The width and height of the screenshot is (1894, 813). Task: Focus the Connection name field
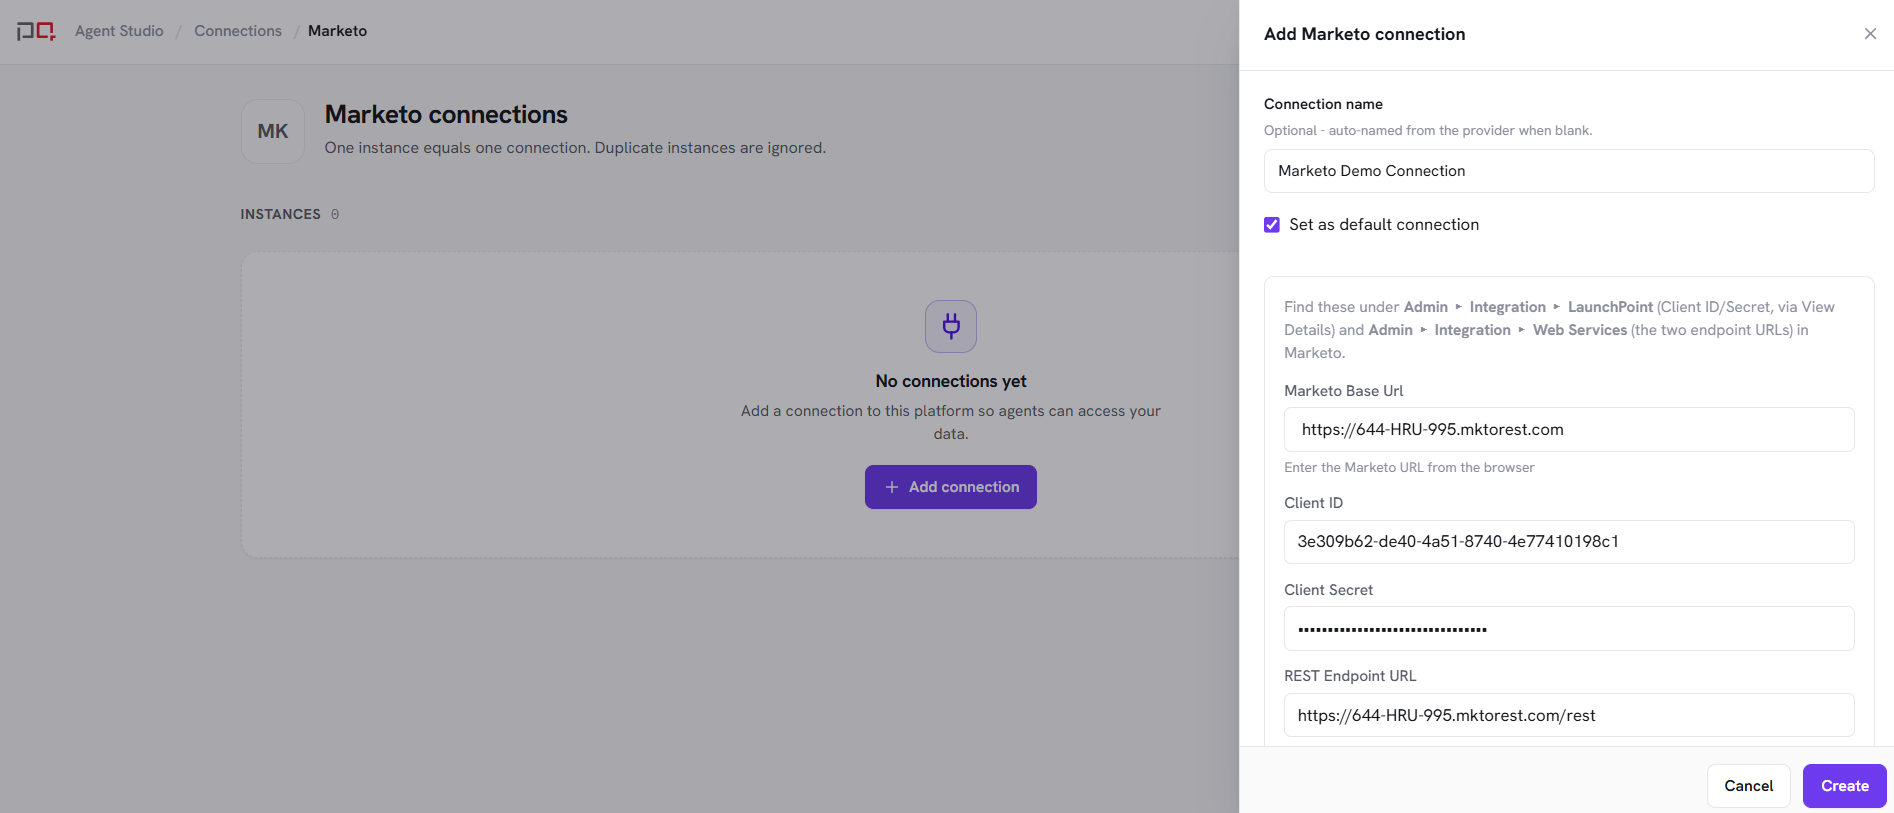(x=1569, y=171)
